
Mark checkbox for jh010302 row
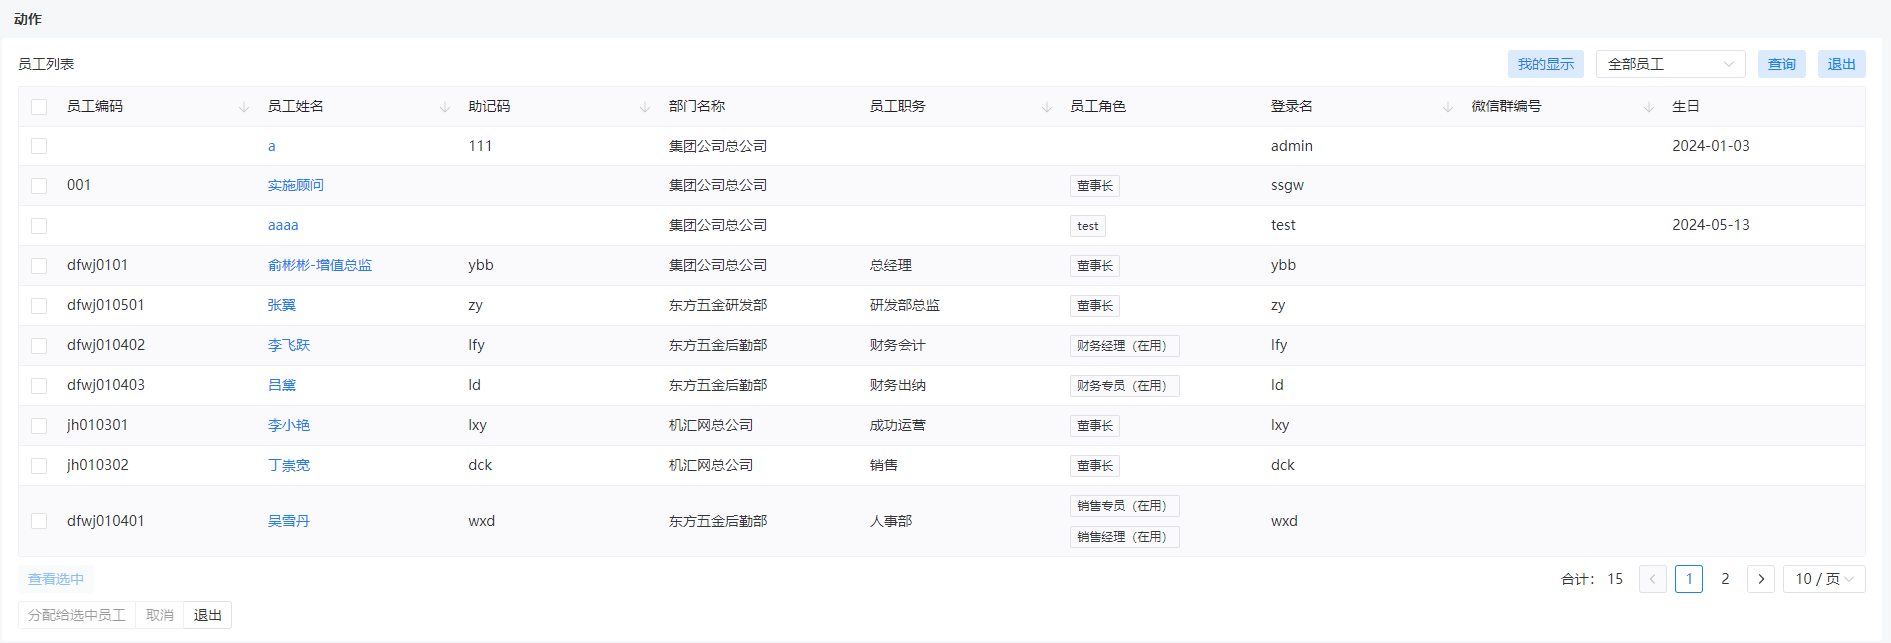tap(39, 466)
